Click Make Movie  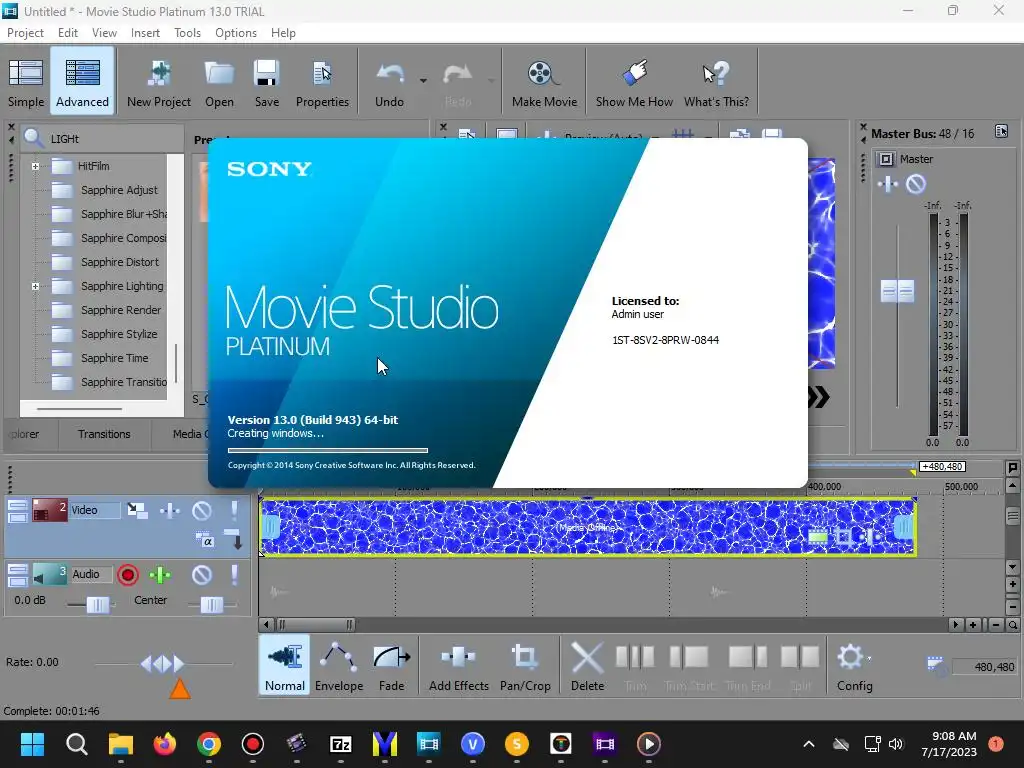tap(544, 82)
